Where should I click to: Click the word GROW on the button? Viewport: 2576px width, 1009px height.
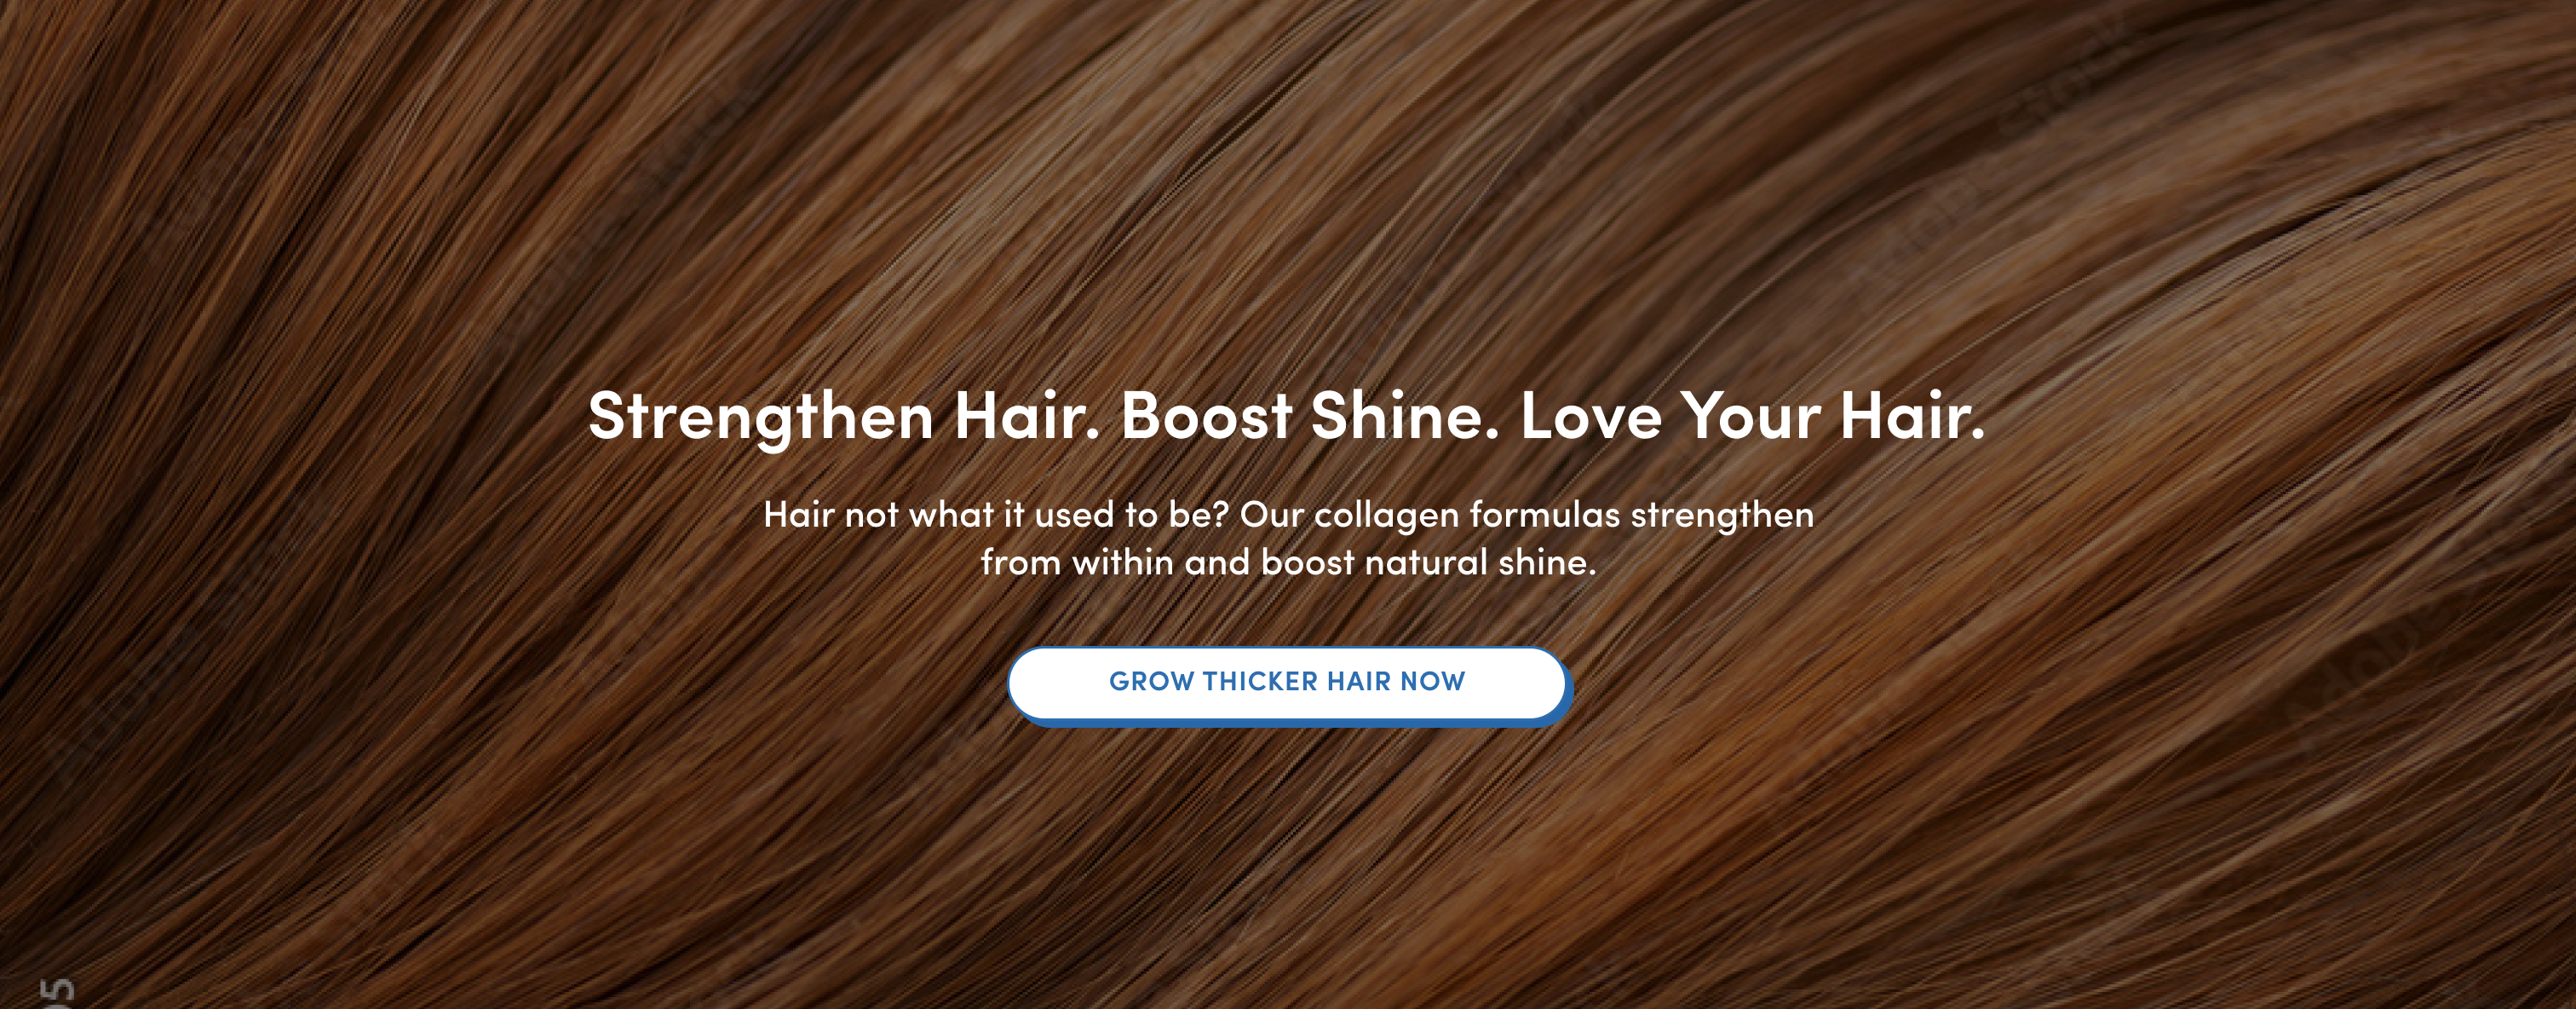coord(1151,682)
